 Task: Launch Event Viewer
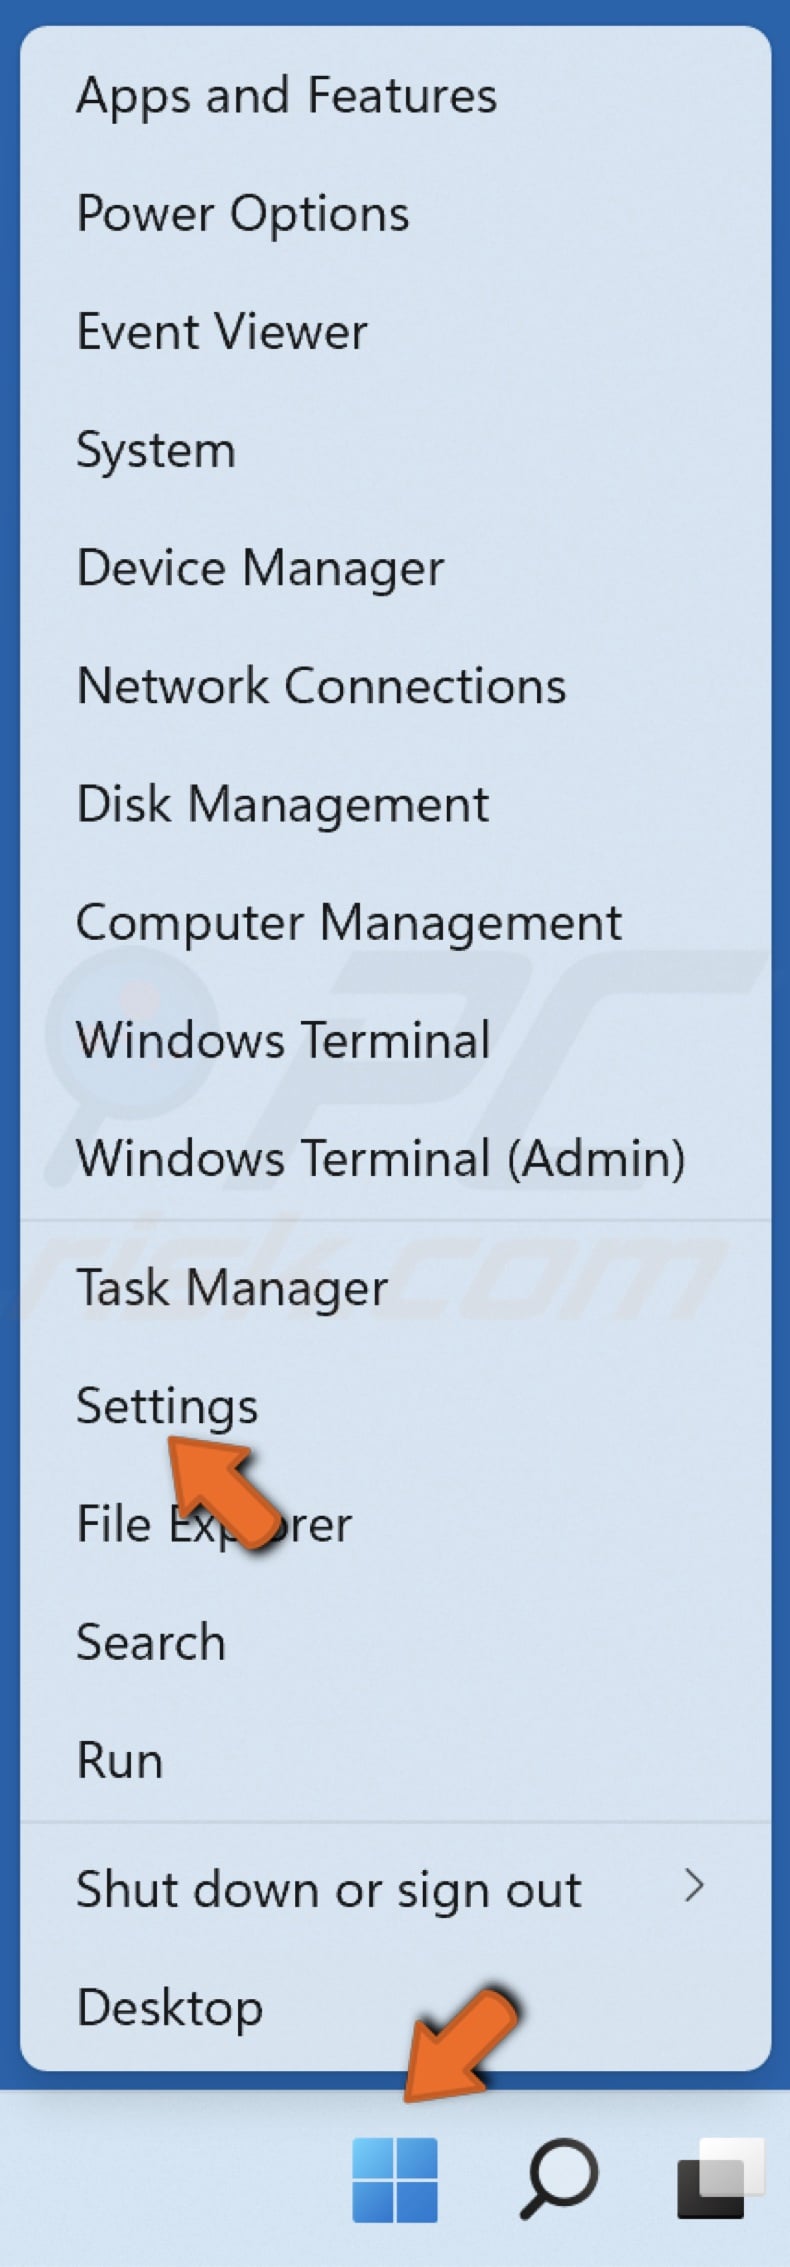tap(221, 331)
